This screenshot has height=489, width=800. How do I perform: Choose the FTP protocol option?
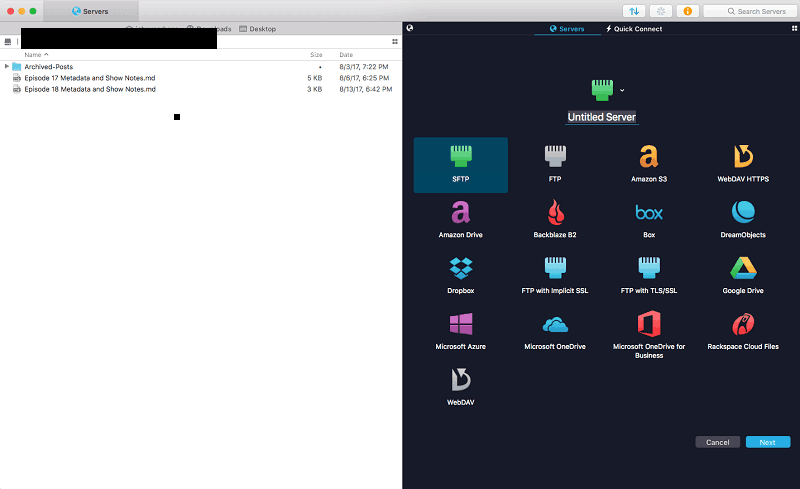555,164
